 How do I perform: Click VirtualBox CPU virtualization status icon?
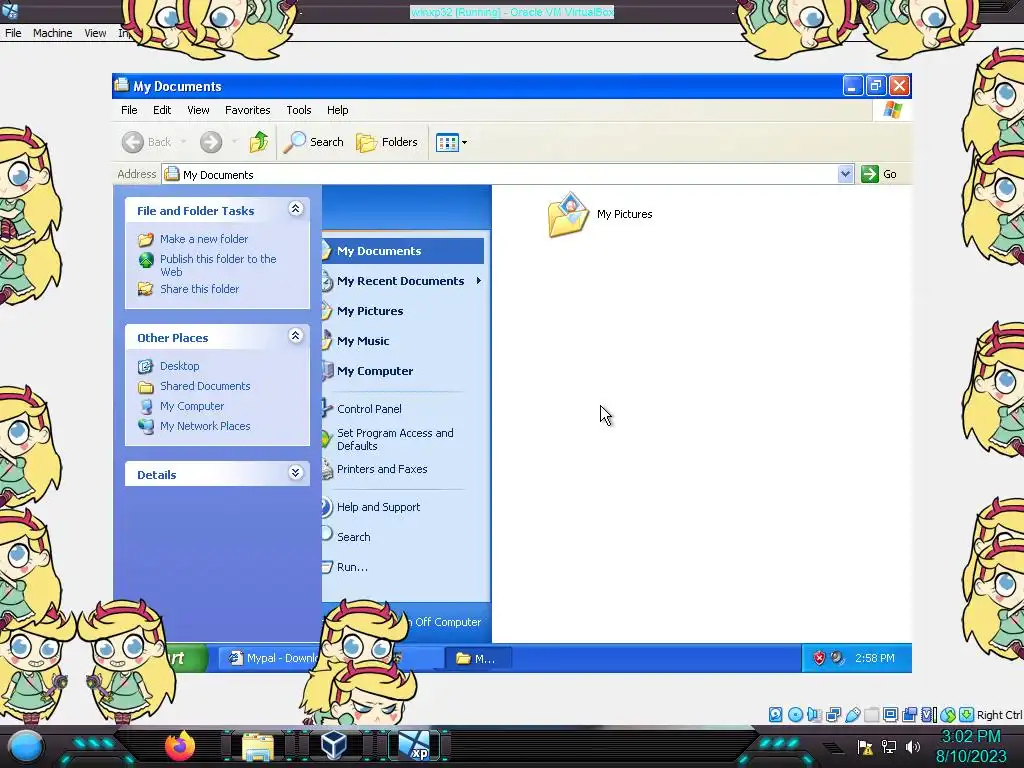point(928,714)
